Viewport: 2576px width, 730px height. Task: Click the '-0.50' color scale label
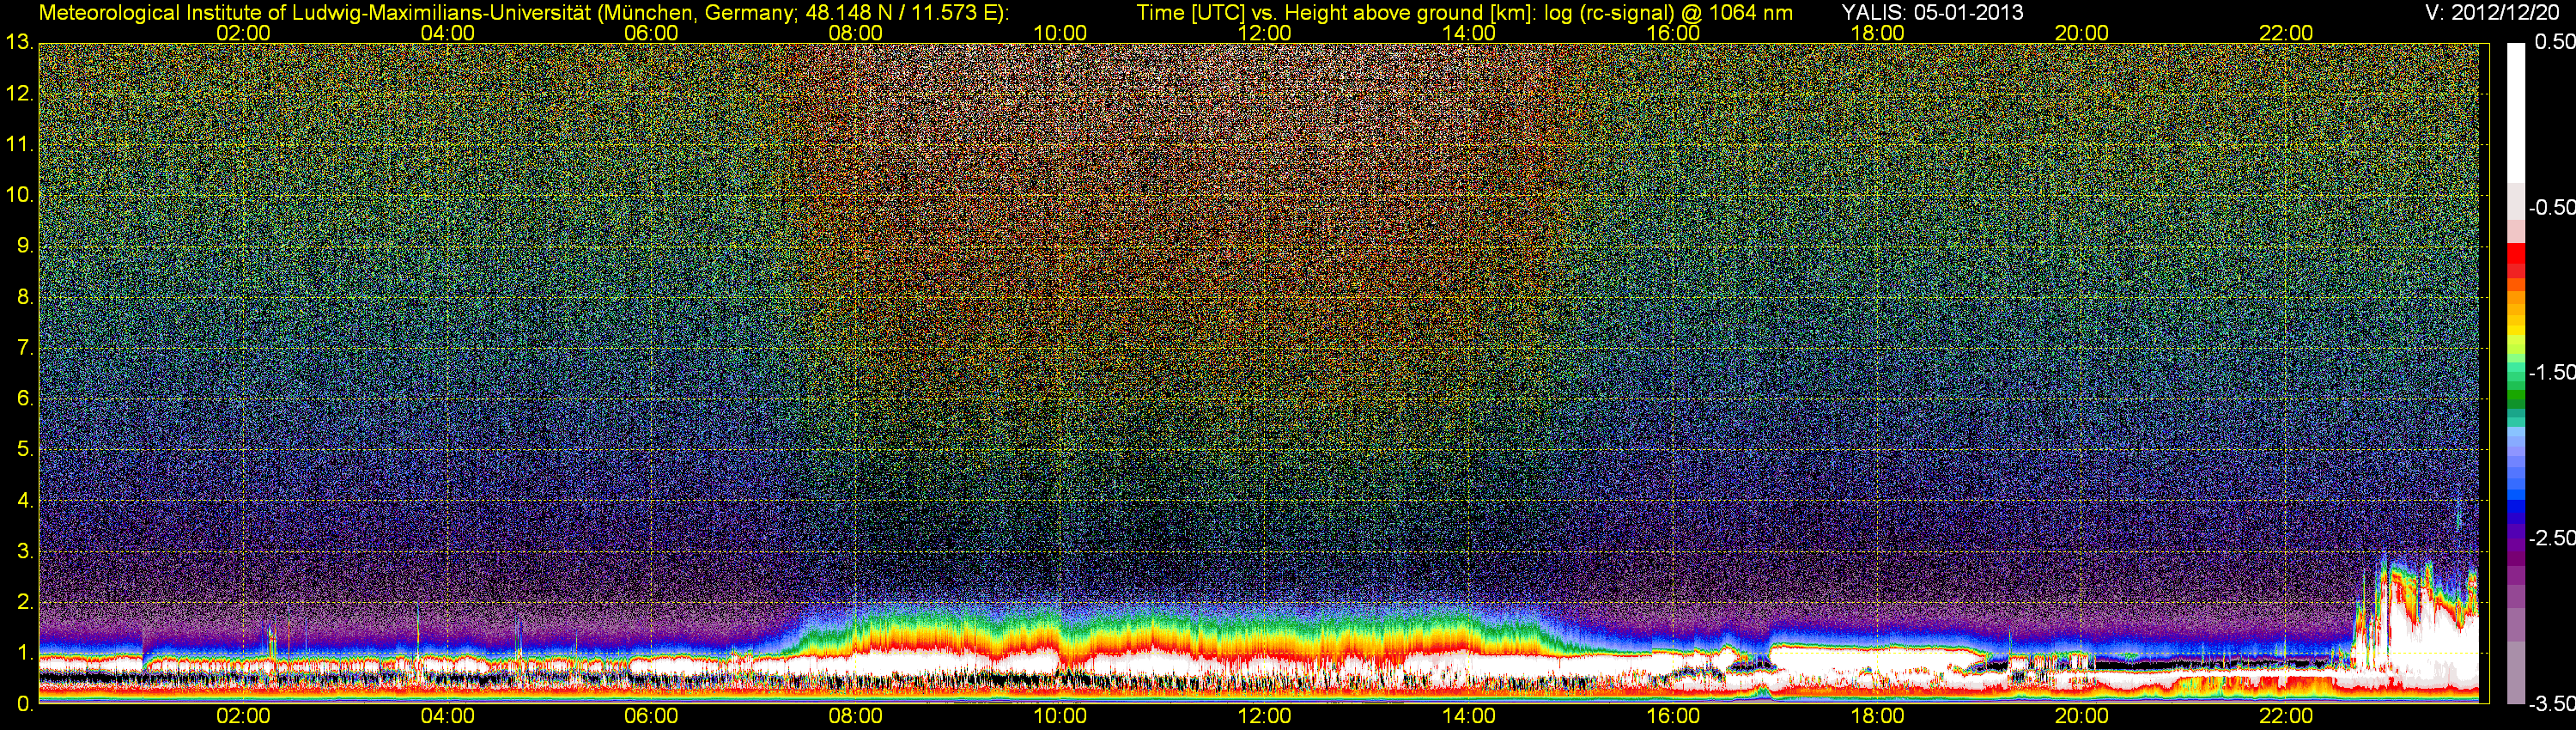(x=2551, y=207)
